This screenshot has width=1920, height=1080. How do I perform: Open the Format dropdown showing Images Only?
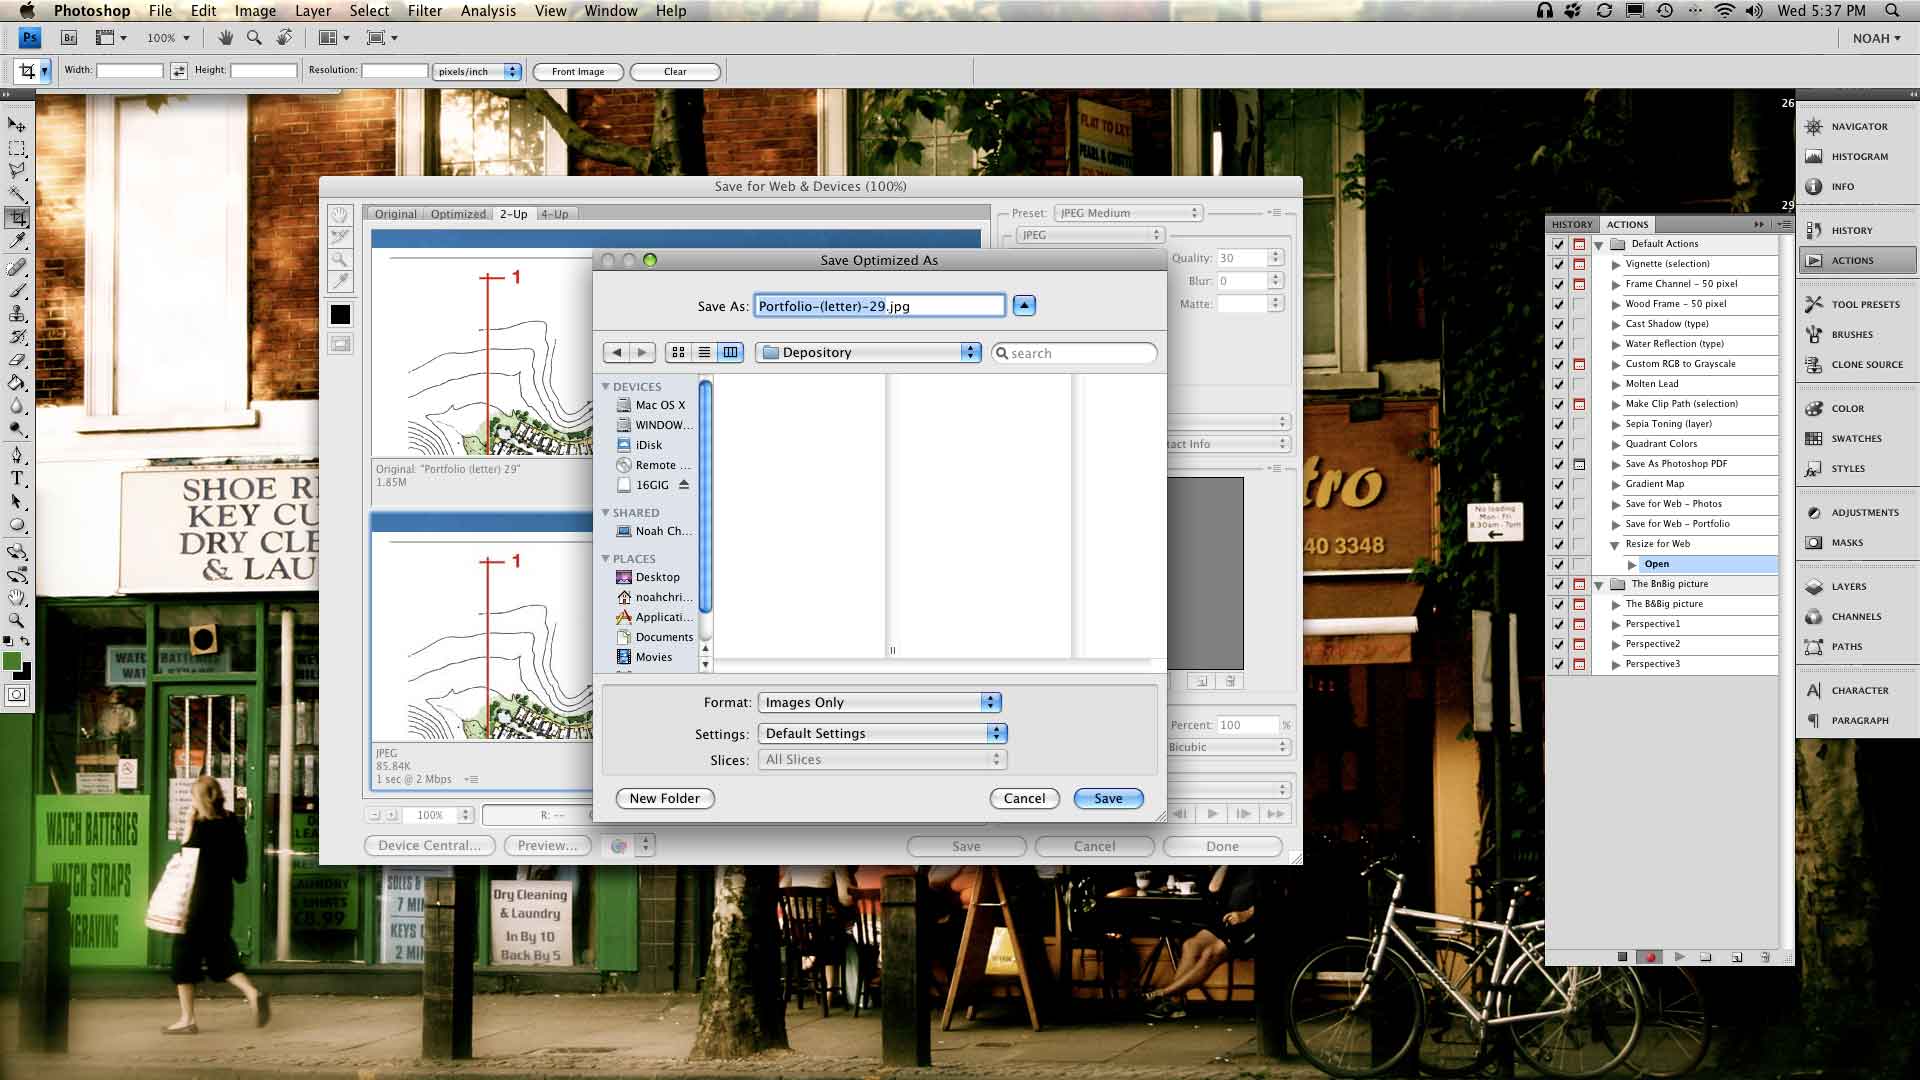click(x=880, y=702)
